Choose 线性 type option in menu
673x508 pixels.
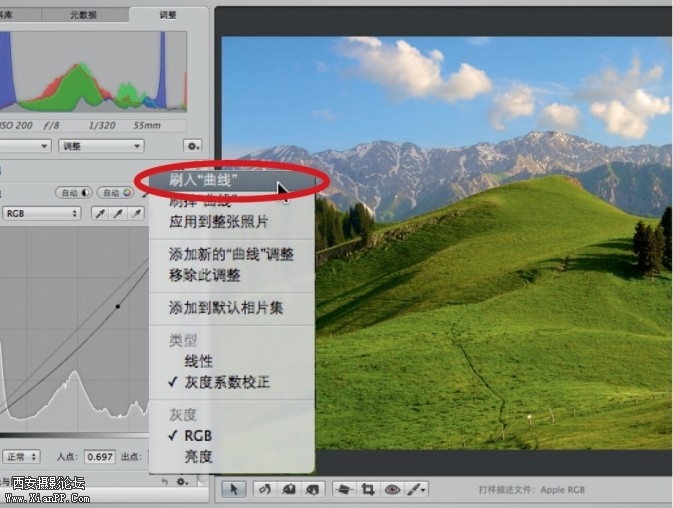coord(198,361)
